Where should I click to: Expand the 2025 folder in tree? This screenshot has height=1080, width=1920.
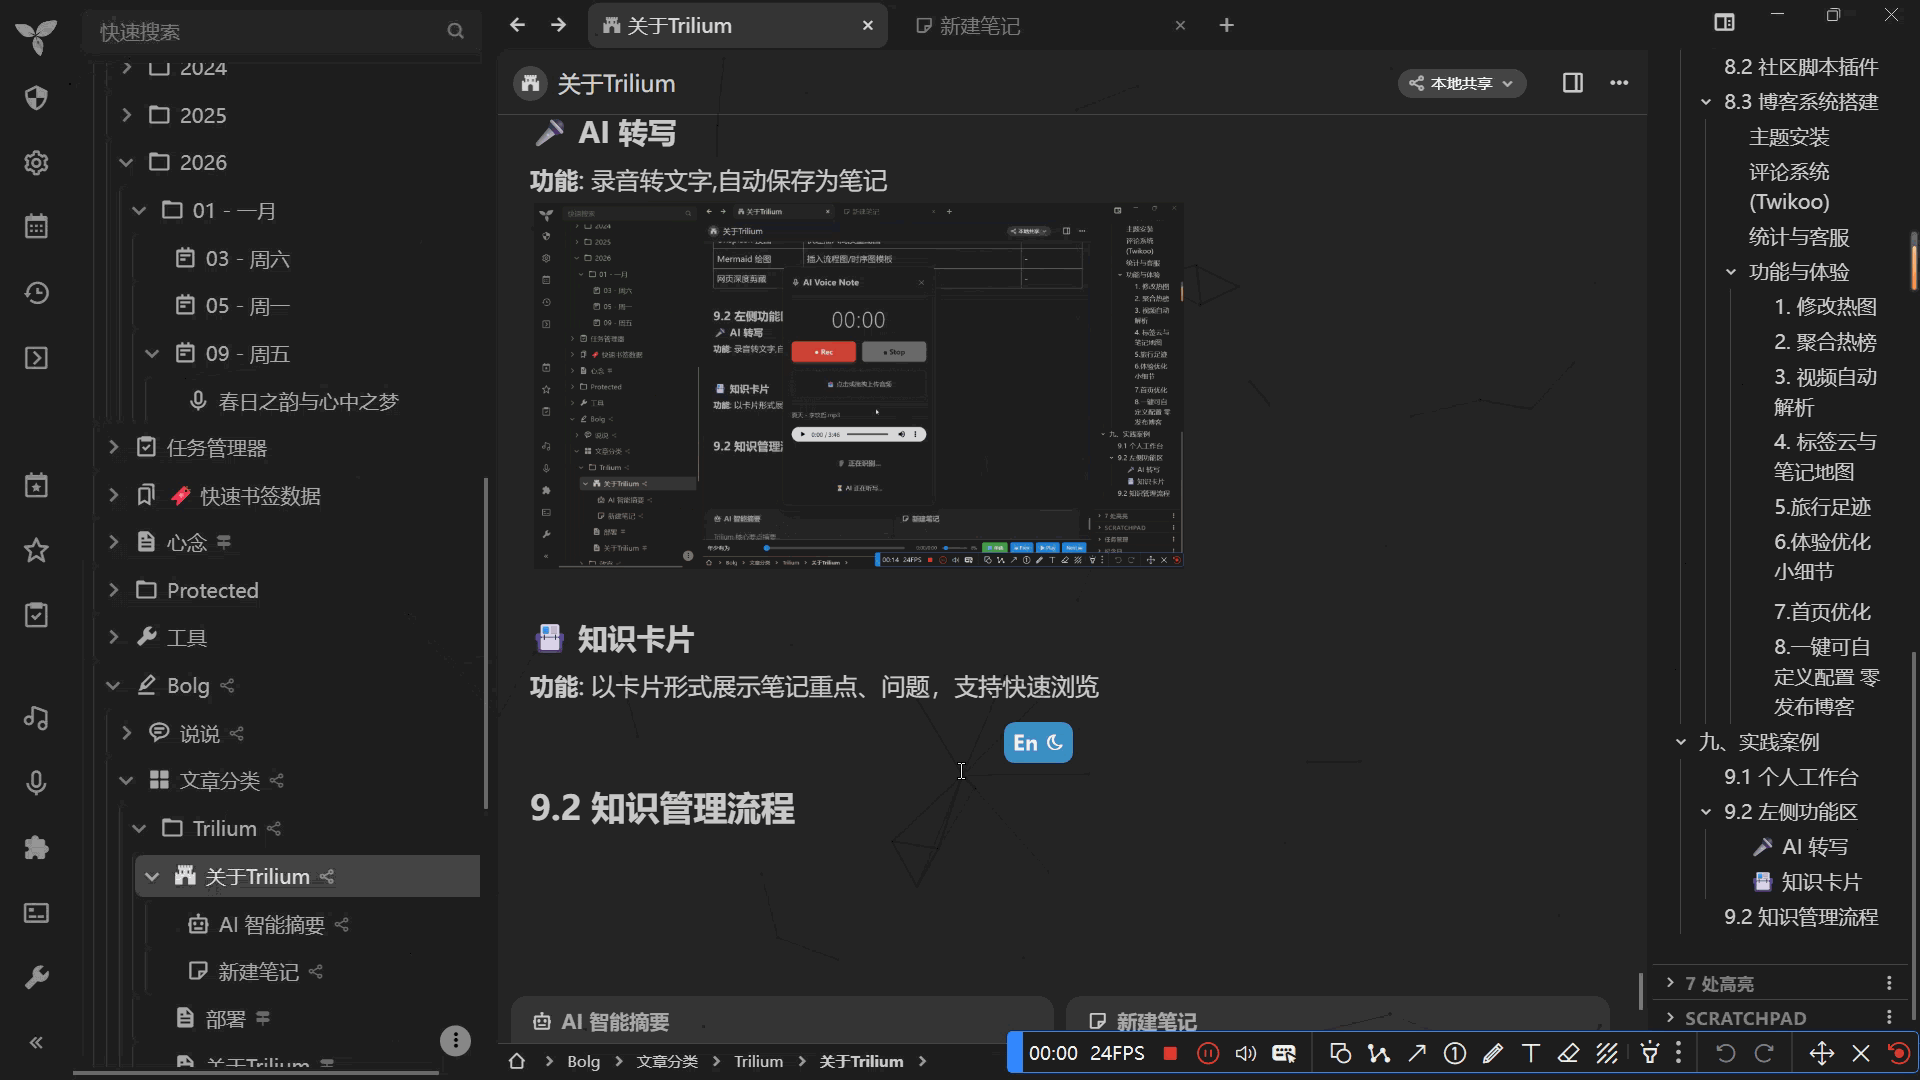126,115
